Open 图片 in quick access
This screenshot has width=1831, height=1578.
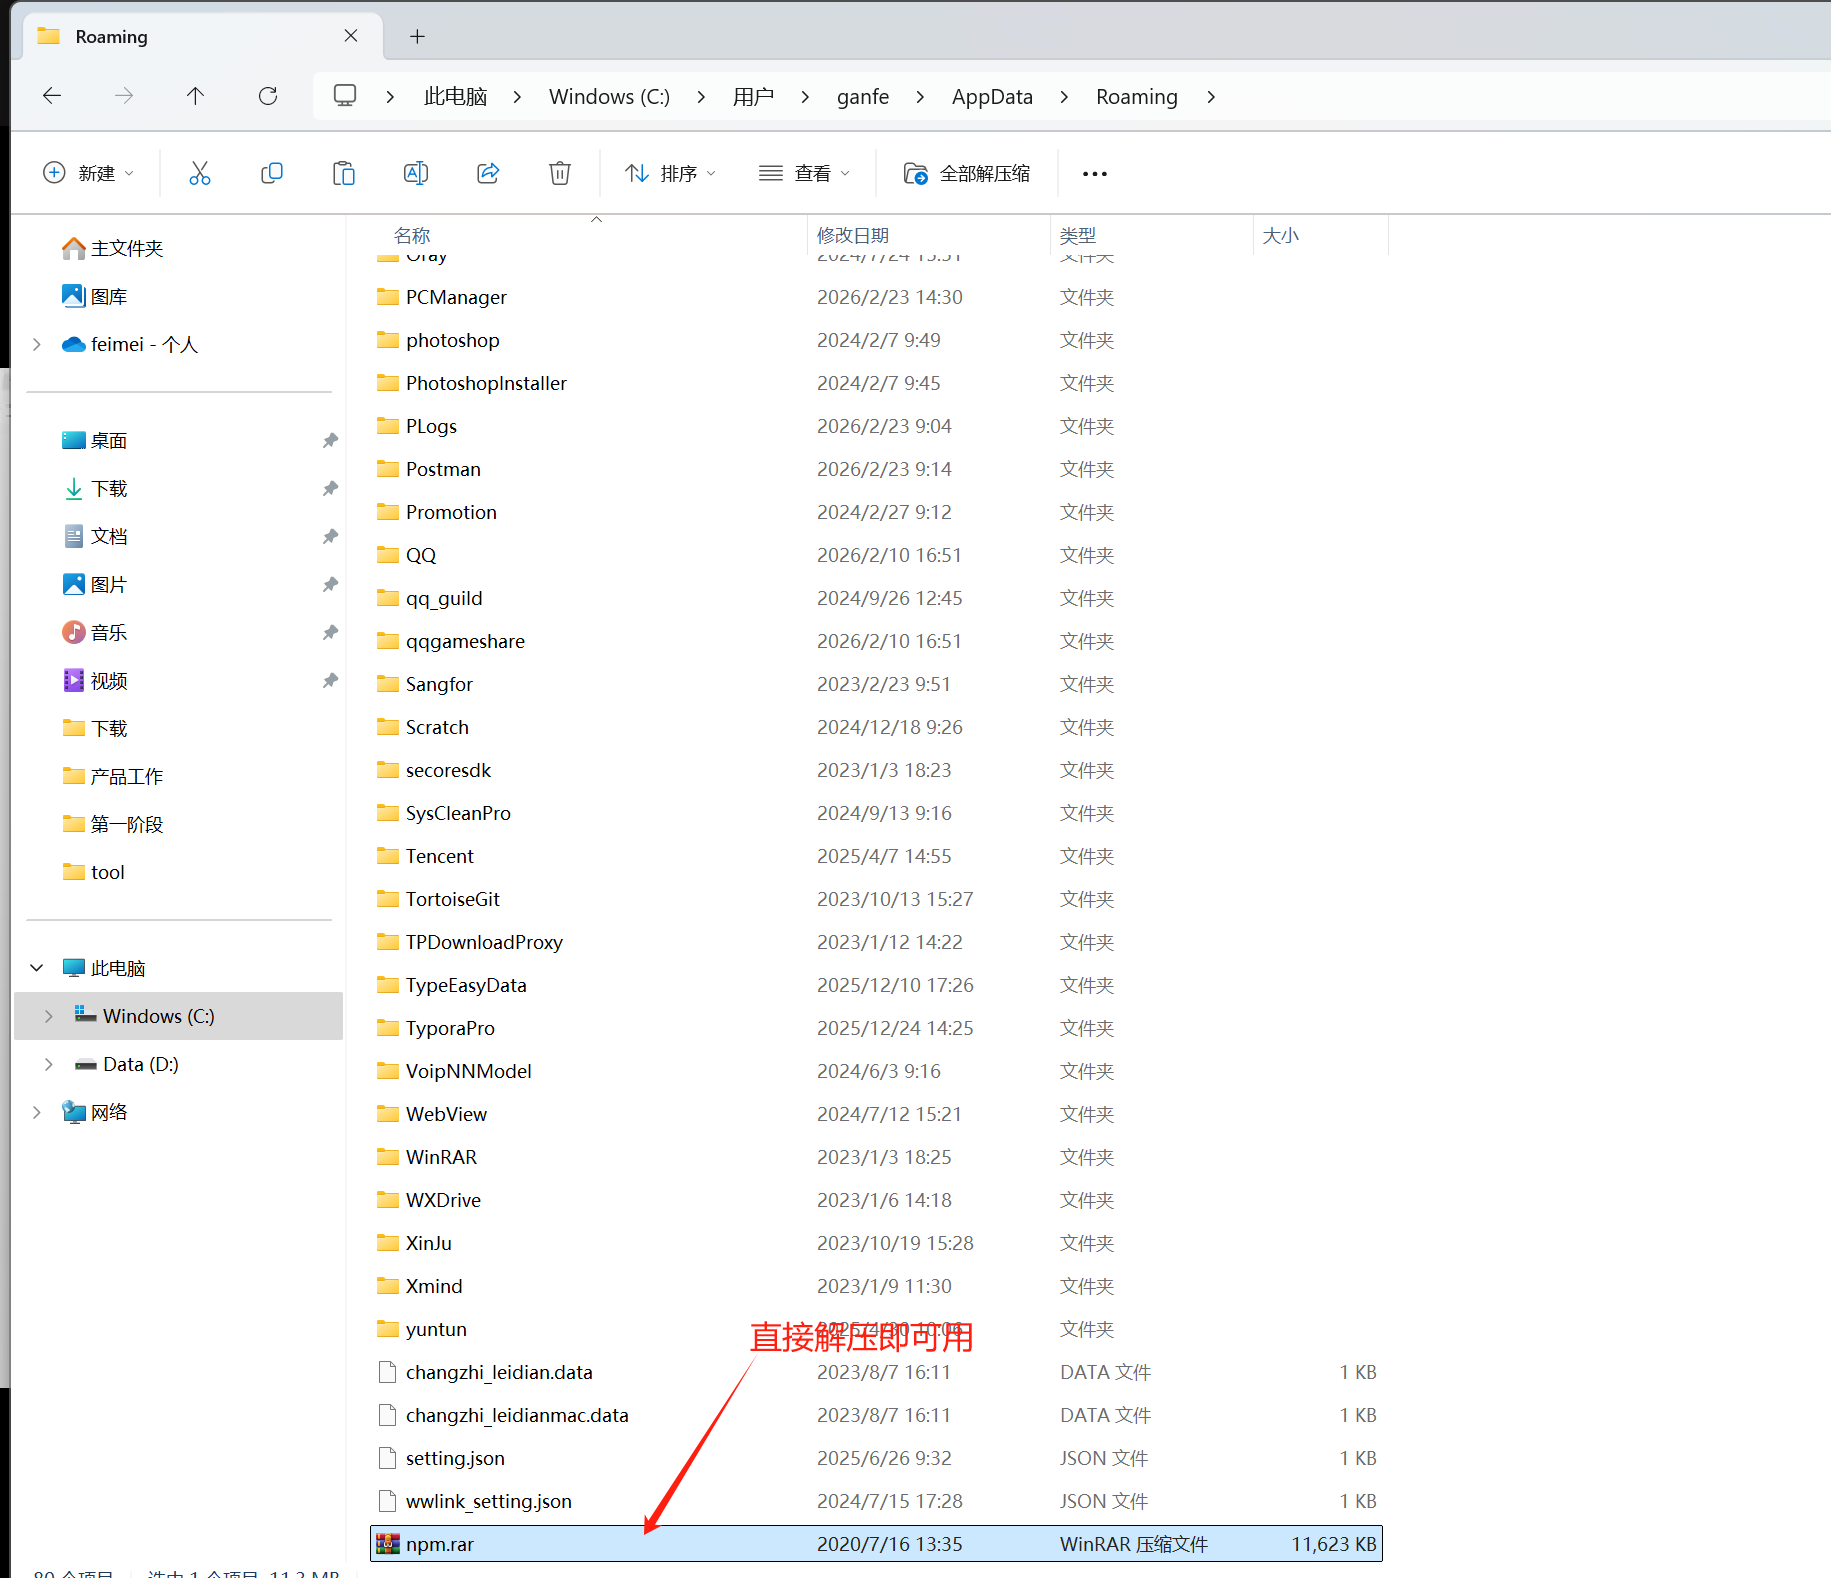pyautogui.click(x=95, y=584)
